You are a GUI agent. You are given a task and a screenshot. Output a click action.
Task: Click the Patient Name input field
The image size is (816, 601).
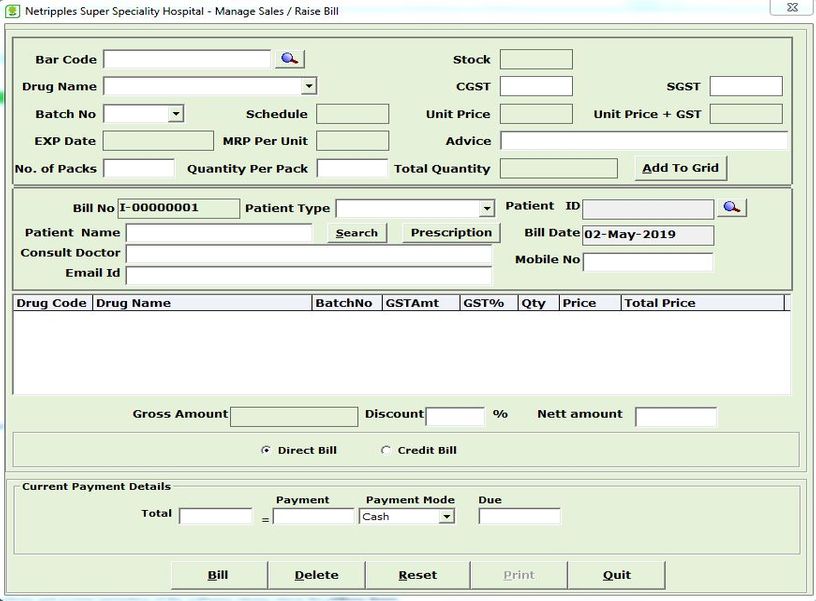click(219, 233)
